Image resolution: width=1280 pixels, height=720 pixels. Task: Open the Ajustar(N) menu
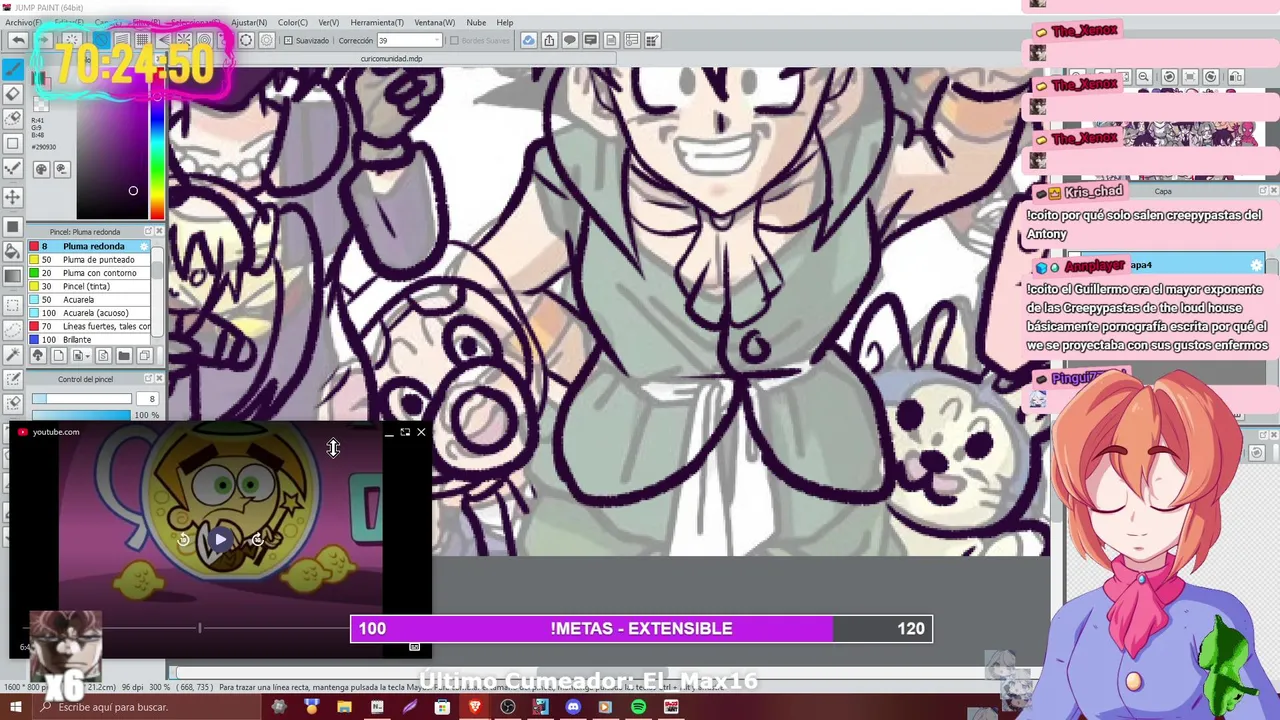249,22
